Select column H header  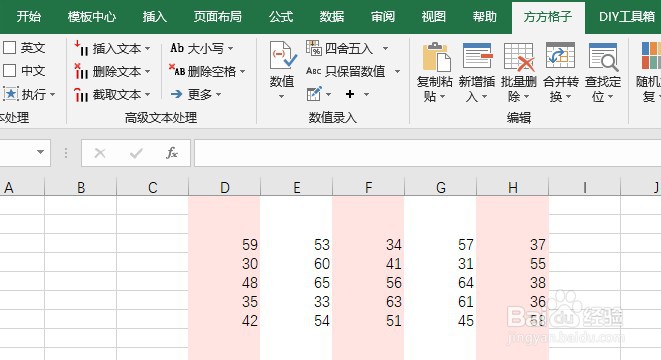click(513, 187)
